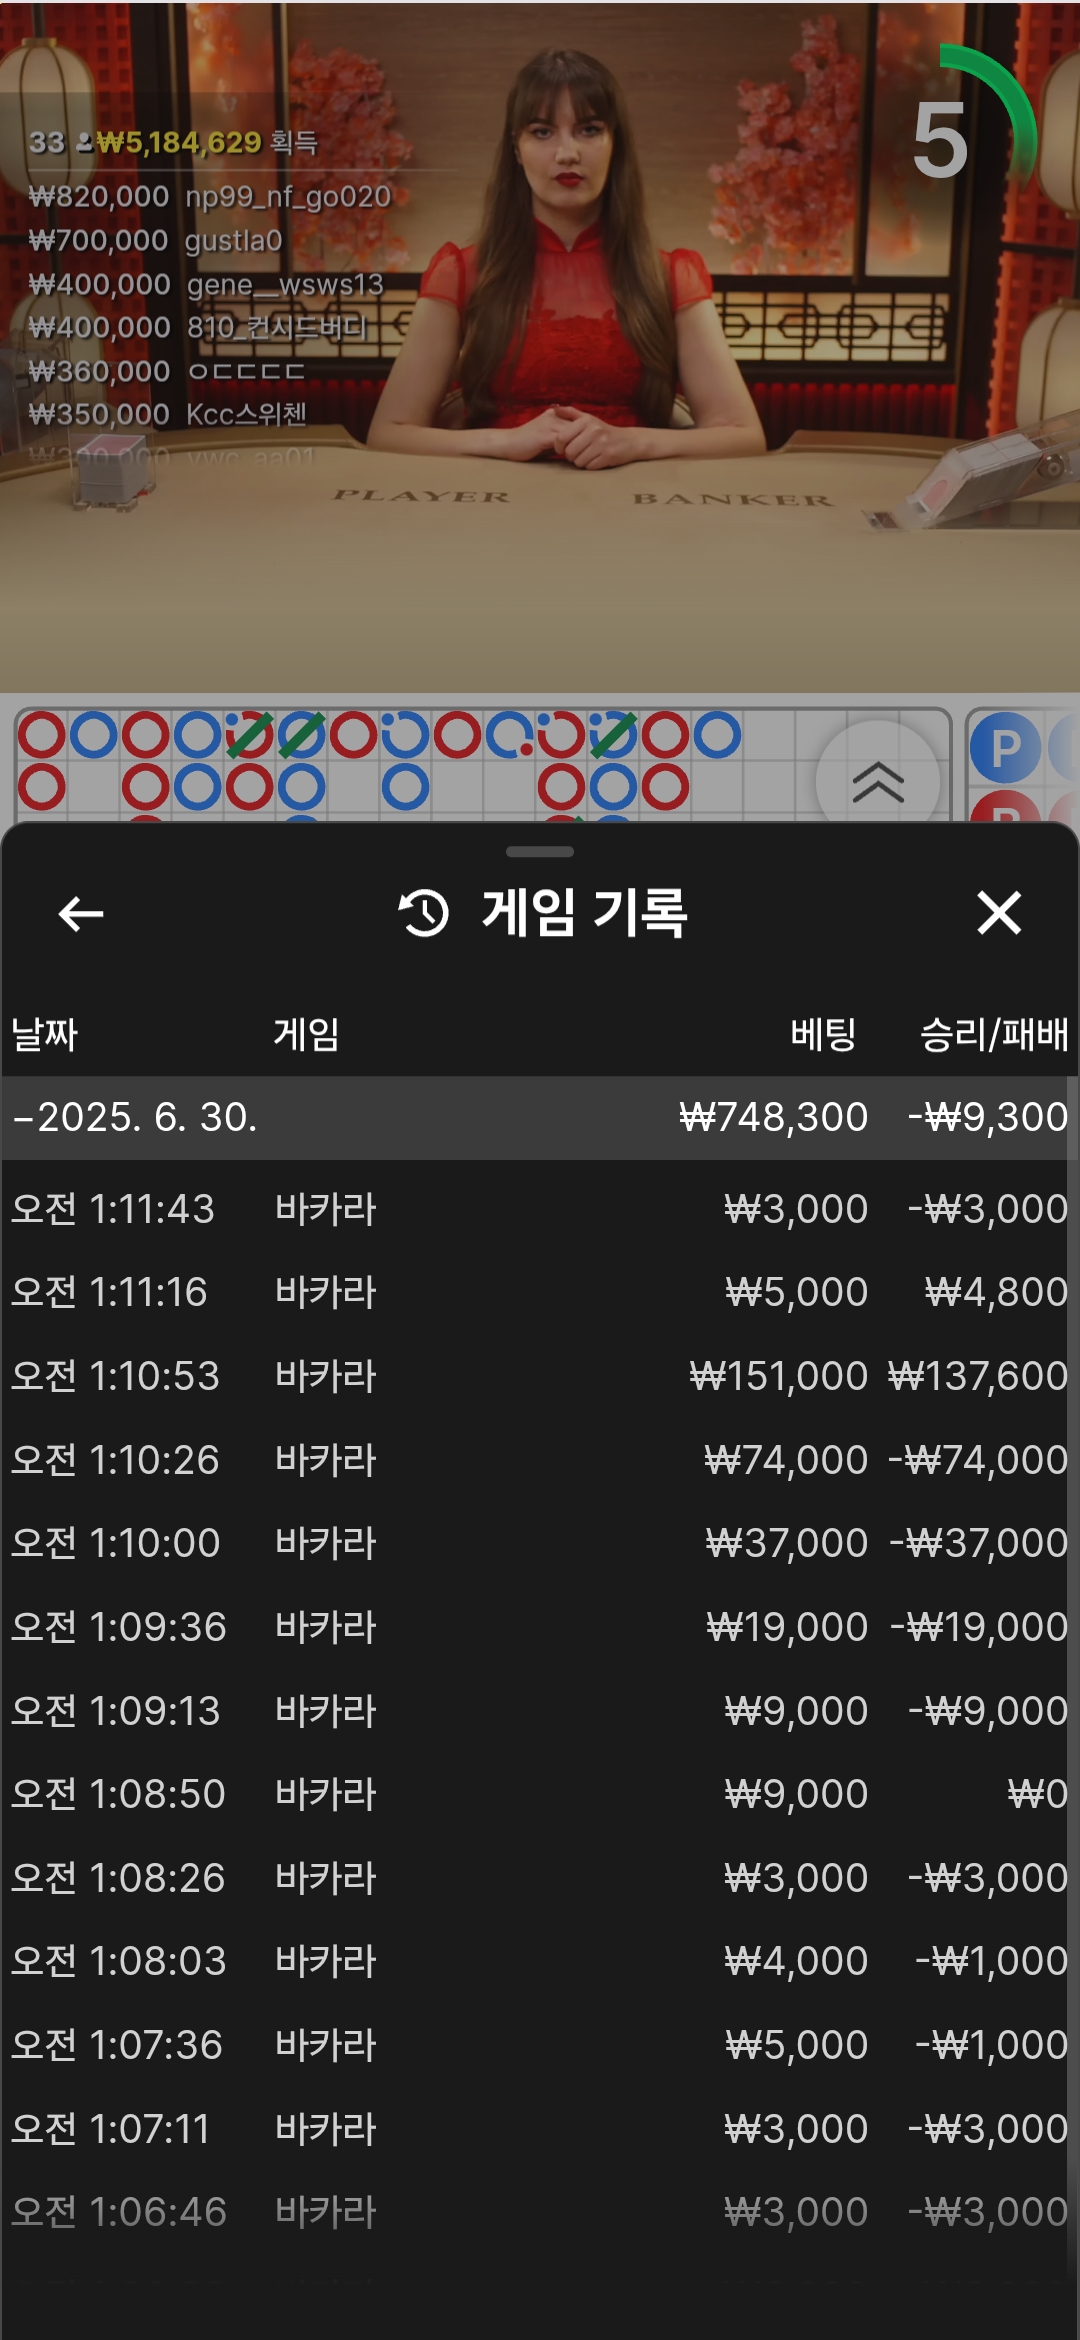Select the ₩0 result amount
1080x2340 pixels.
click(x=1038, y=1794)
